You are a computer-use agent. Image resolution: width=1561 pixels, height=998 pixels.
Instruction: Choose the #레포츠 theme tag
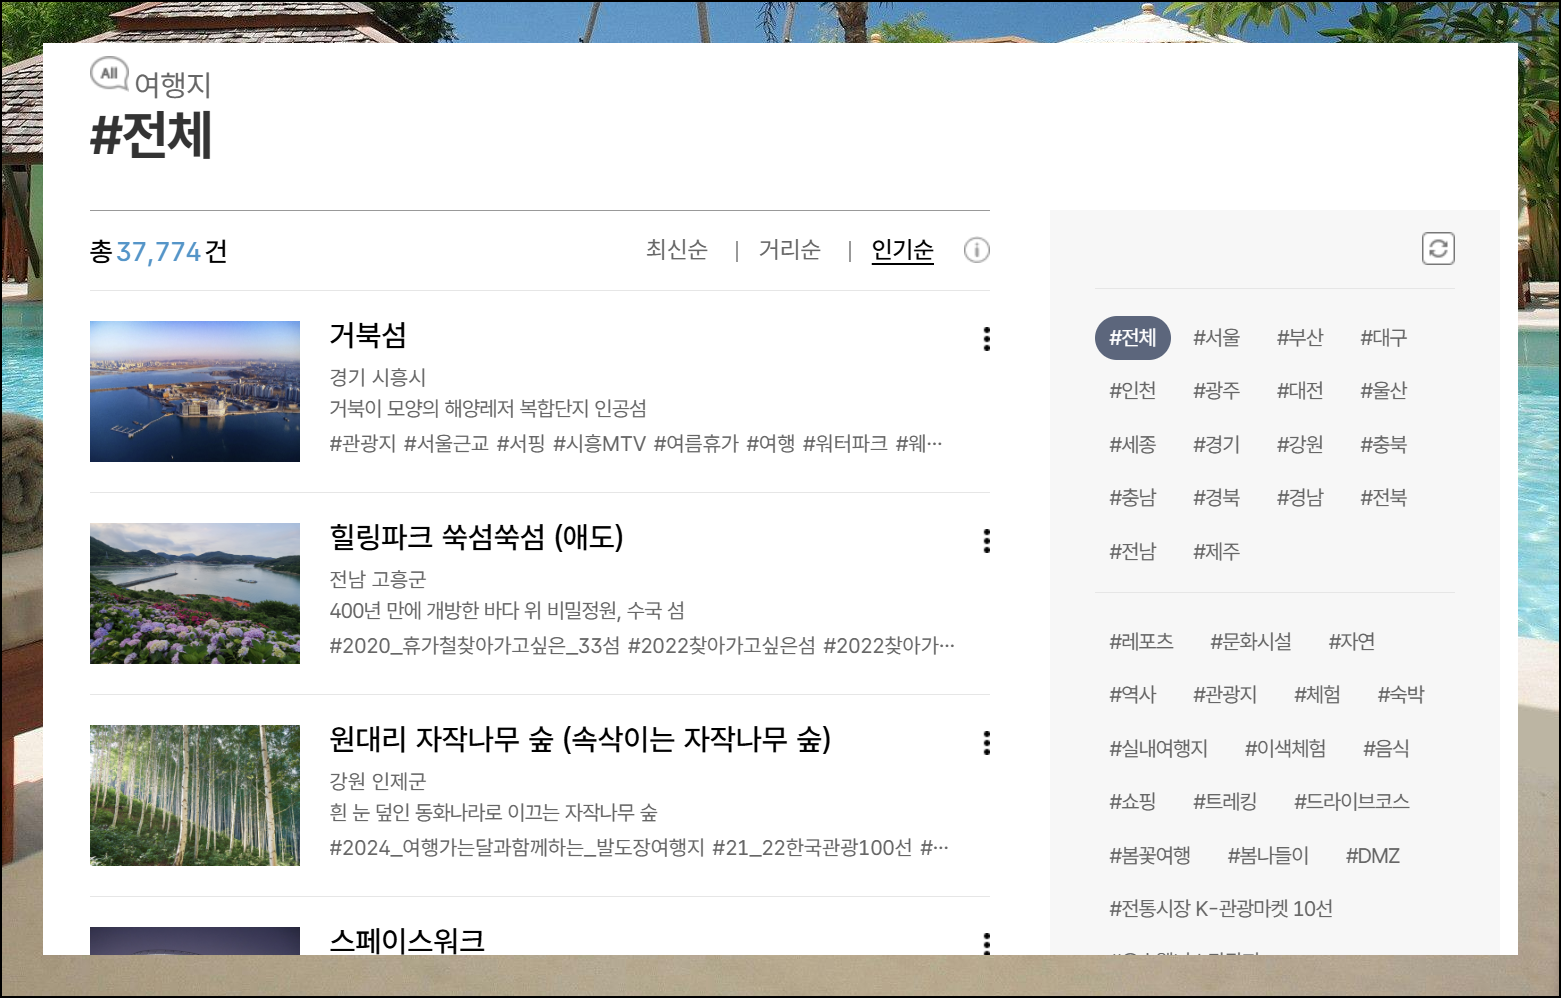tap(1141, 642)
